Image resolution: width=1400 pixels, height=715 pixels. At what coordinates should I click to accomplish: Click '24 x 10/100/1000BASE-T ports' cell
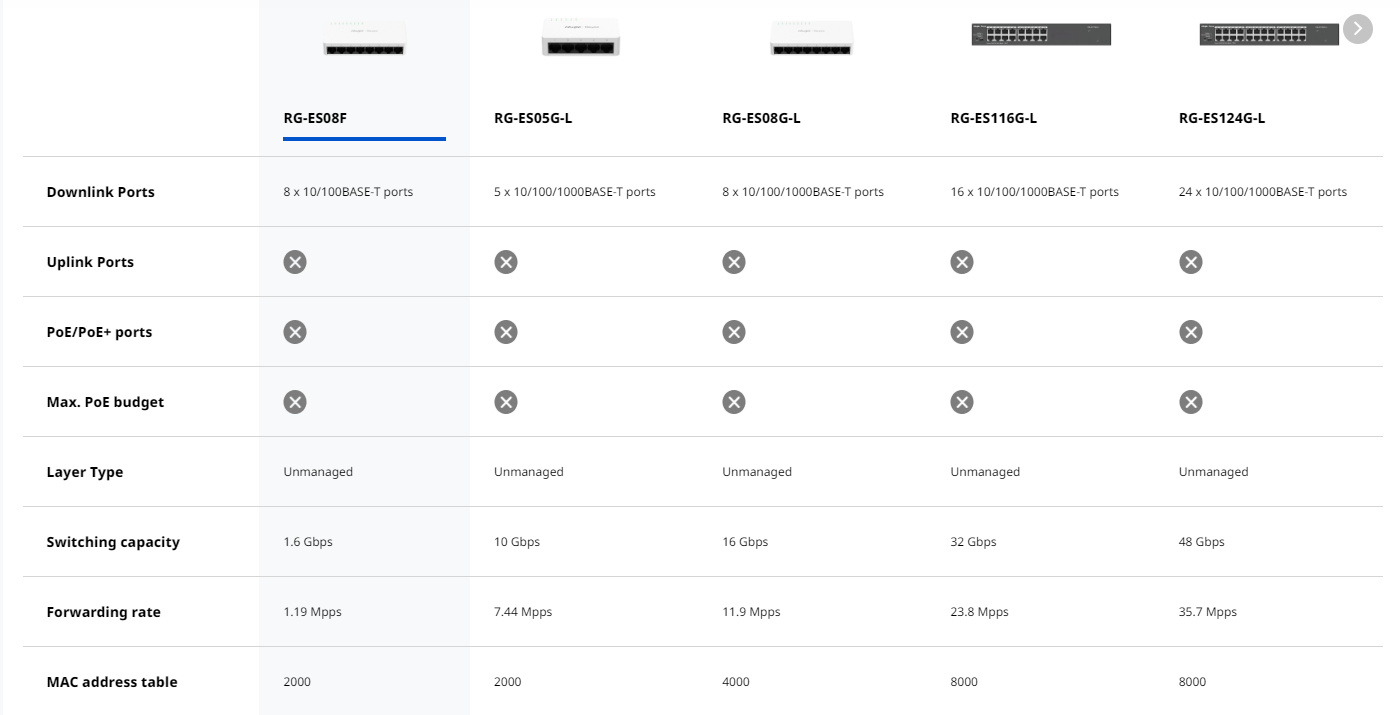click(x=1263, y=192)
